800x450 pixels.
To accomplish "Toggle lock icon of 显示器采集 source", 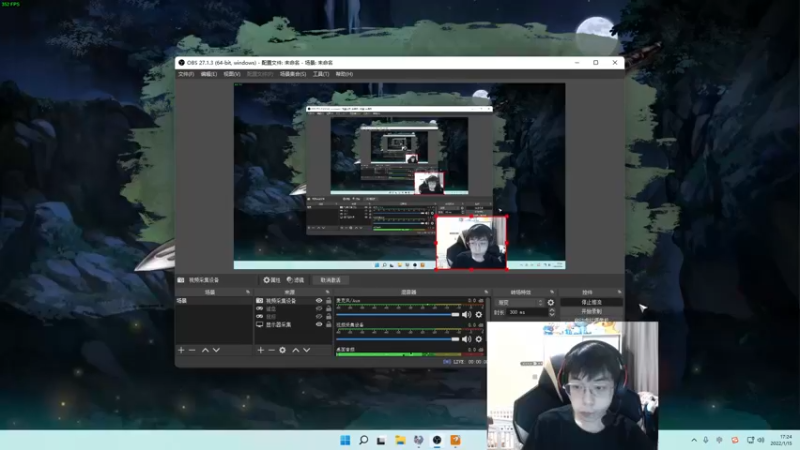I will click(x=329, y=324).
